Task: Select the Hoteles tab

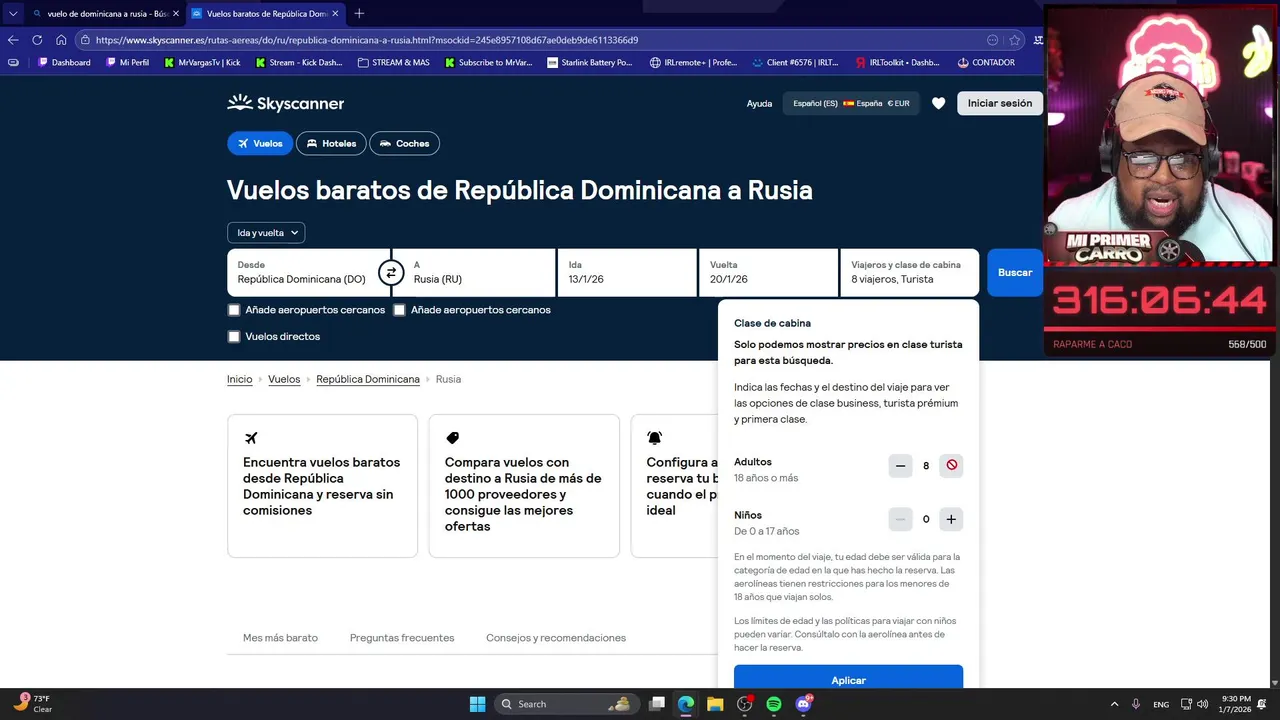Action: [x=331, y=143]
